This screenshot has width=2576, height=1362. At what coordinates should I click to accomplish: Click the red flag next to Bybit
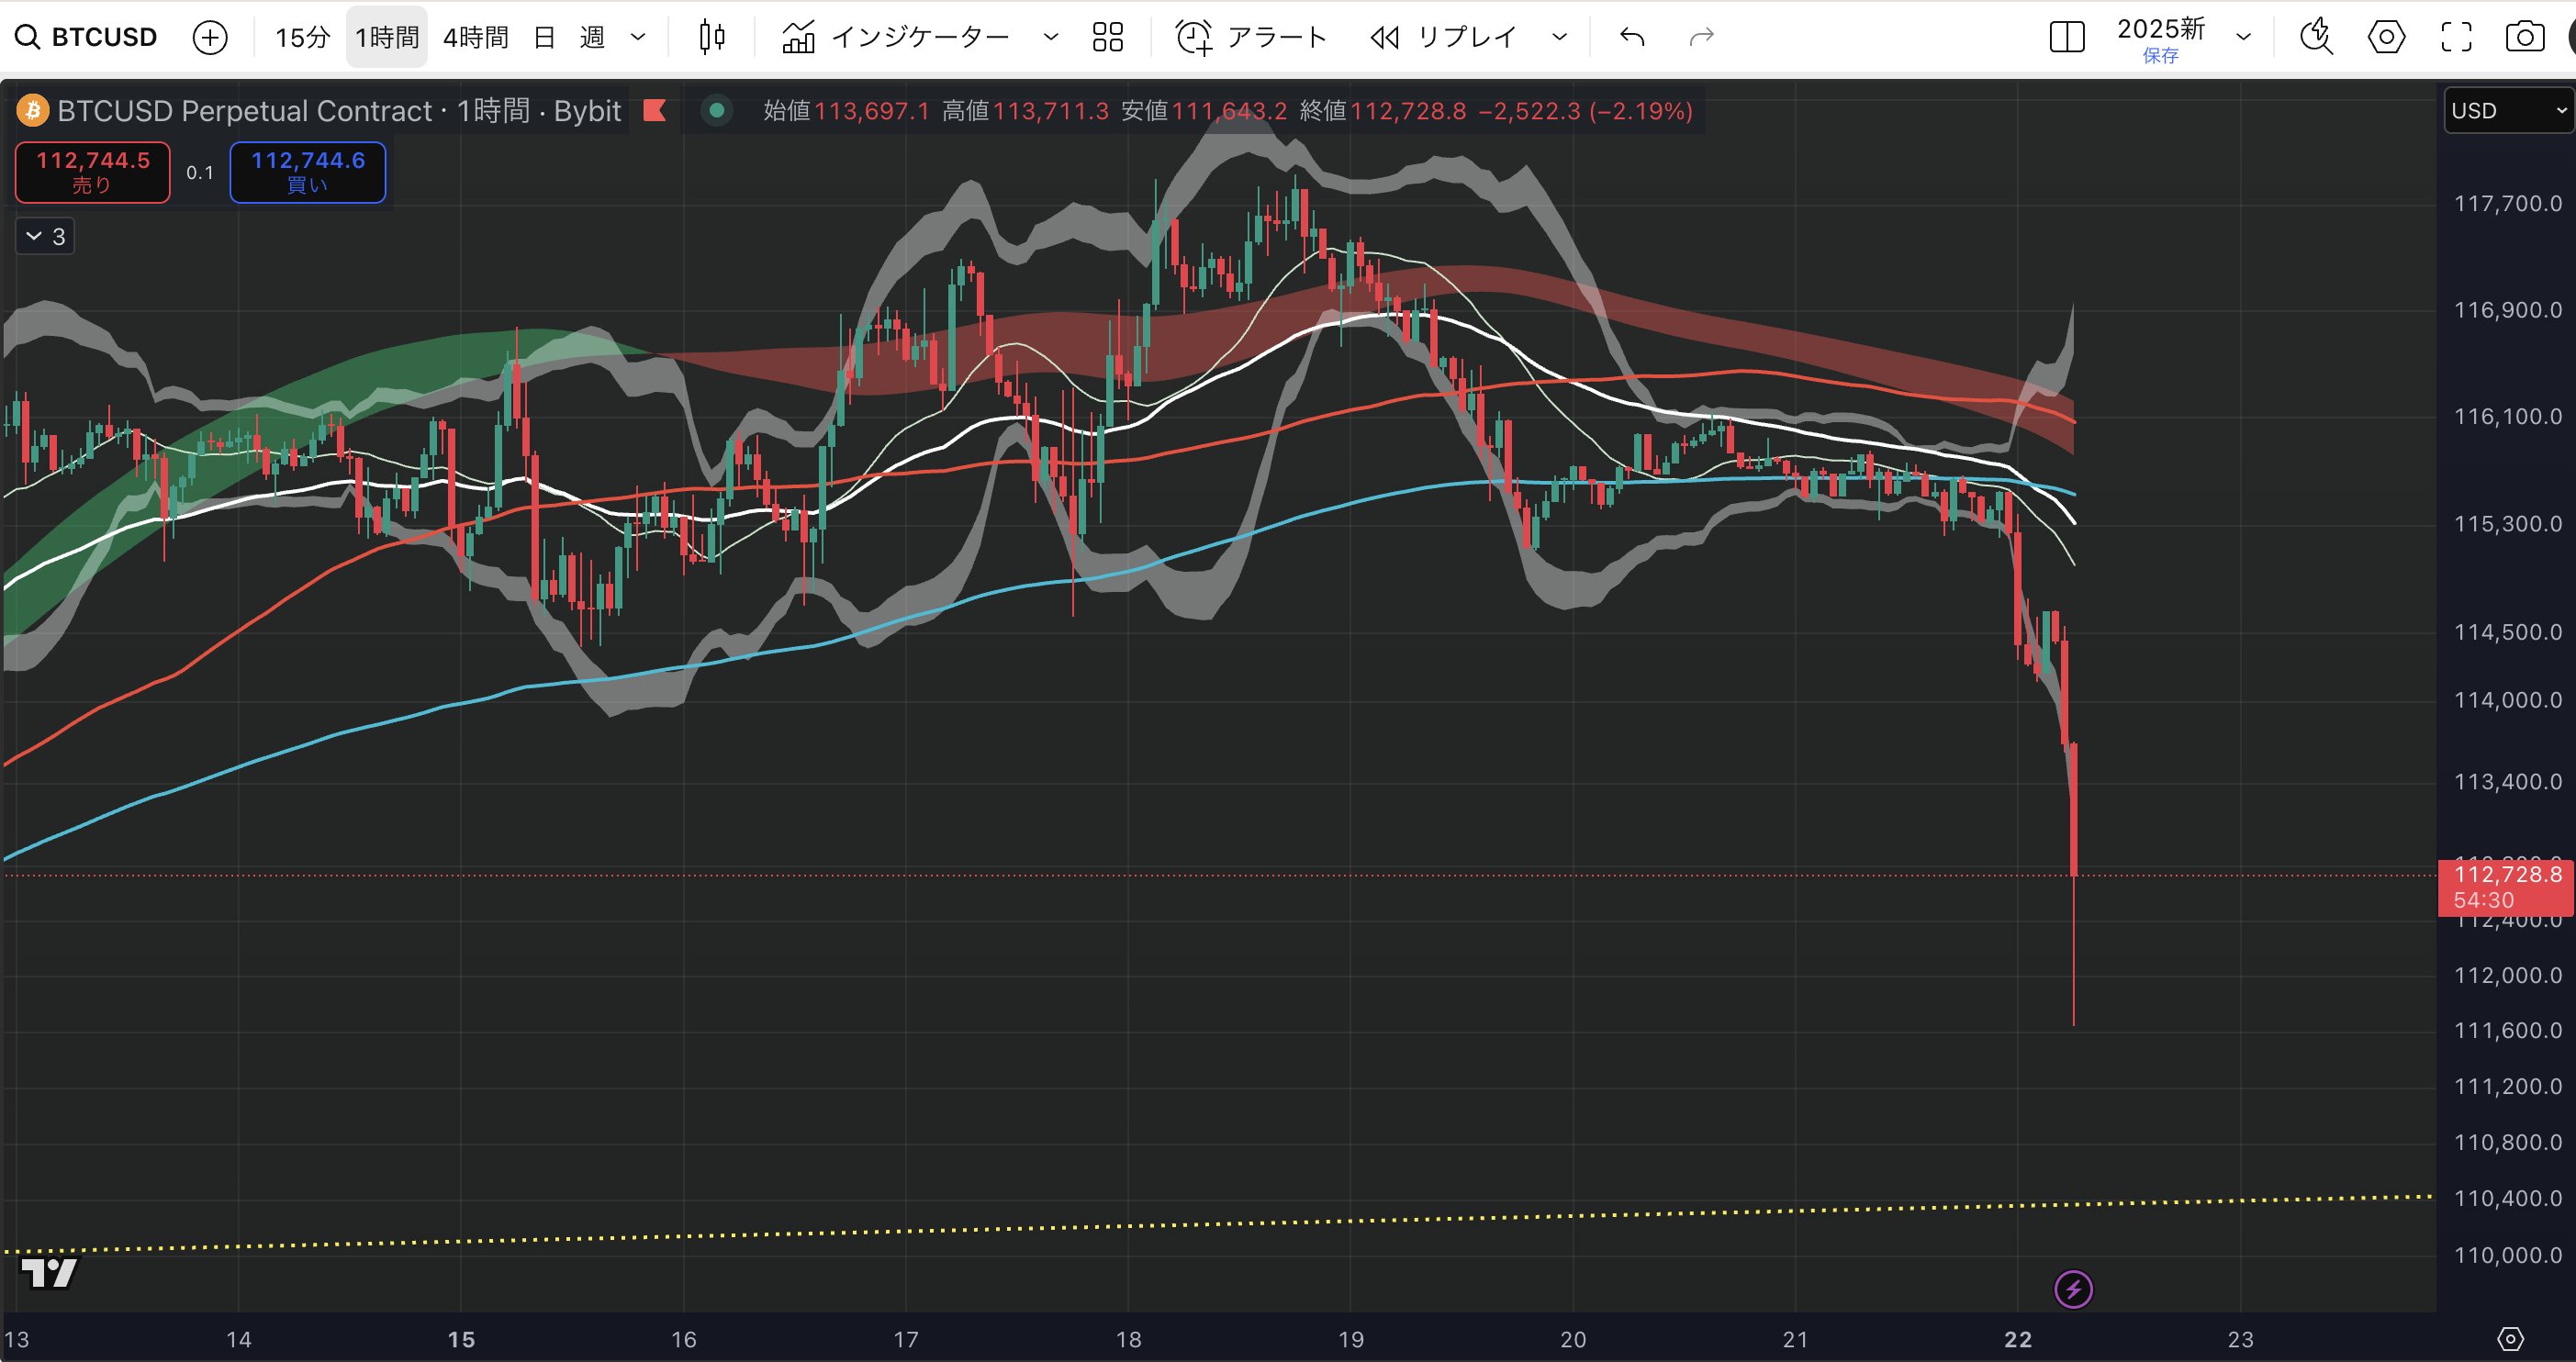pyautogui.click(x=655, y=110)
